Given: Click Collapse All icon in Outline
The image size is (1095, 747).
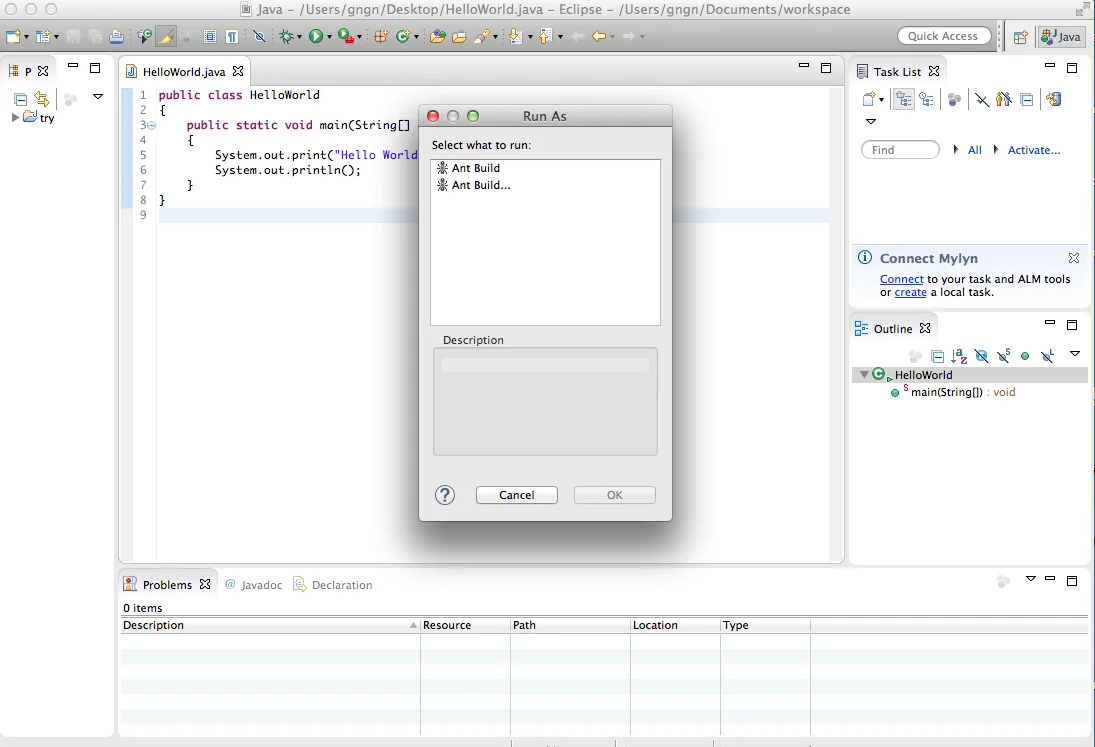Looking at the screenshot, I should (938, 357).
